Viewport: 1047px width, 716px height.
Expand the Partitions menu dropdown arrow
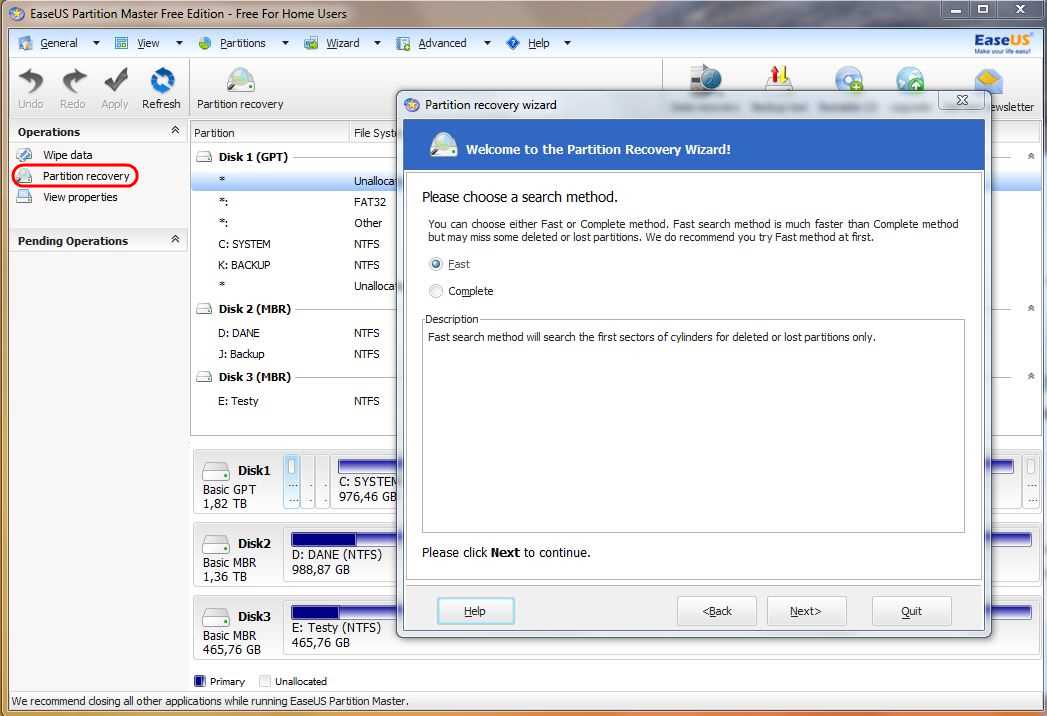tap(285, 43)
